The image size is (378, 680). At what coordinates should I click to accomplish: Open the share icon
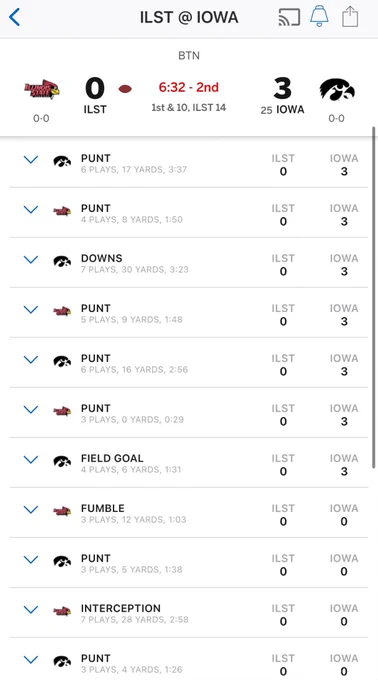(x=350, y=17)
